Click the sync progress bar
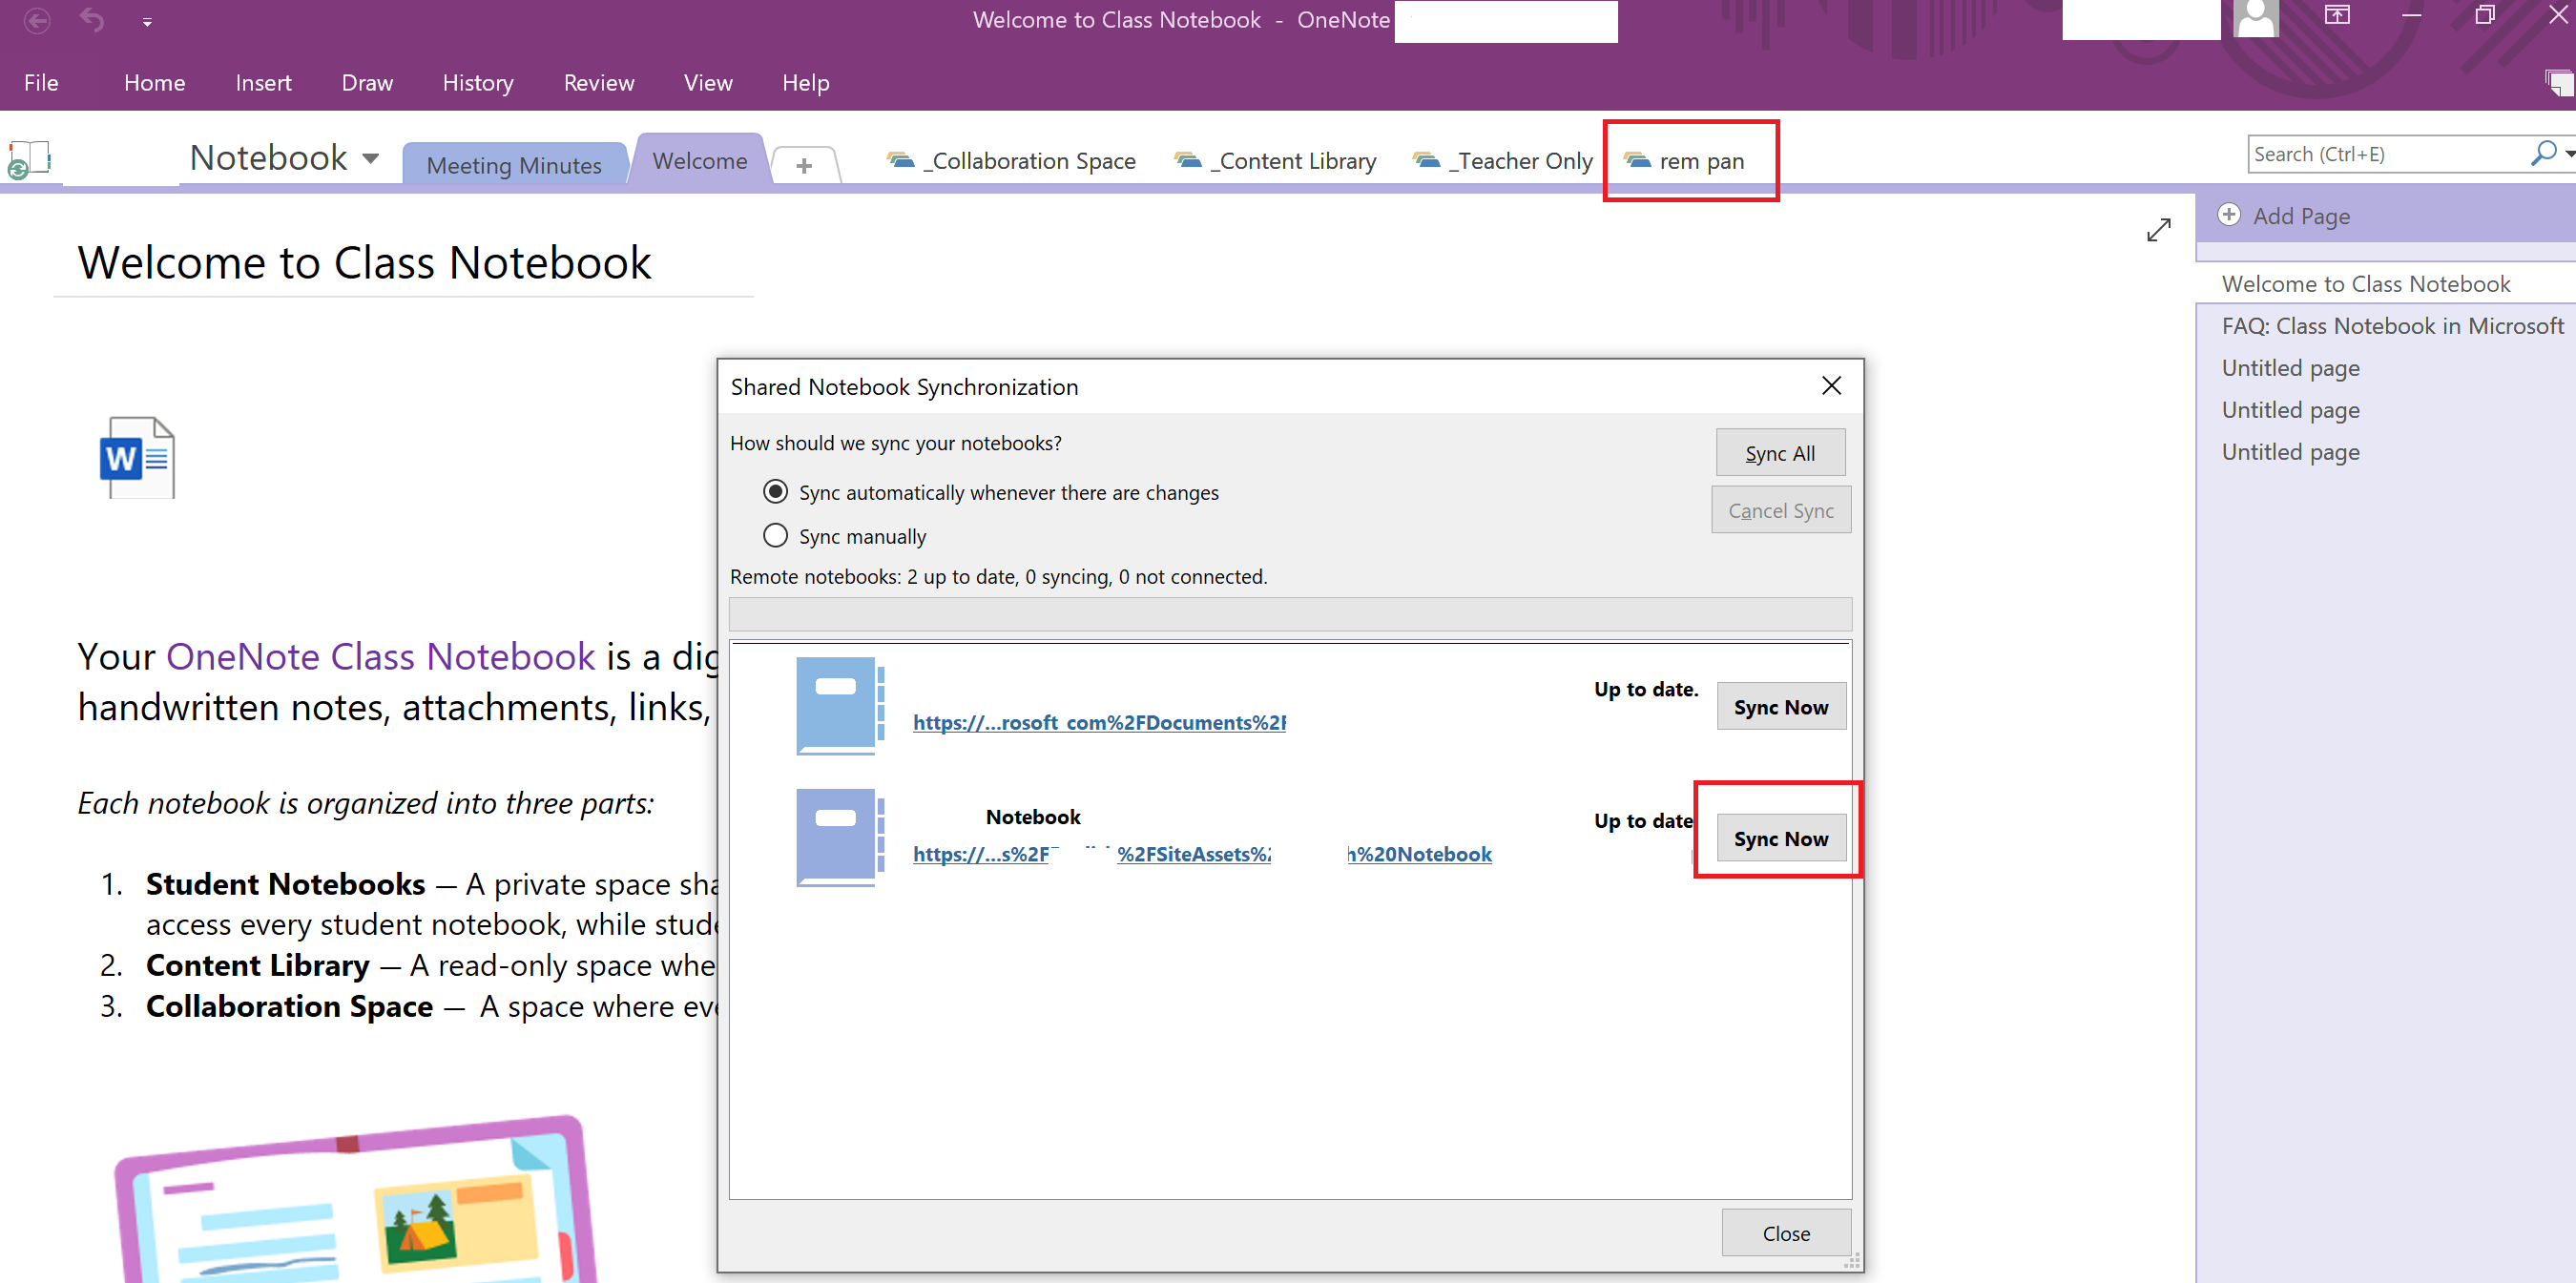 click(x=1289, y=613)
